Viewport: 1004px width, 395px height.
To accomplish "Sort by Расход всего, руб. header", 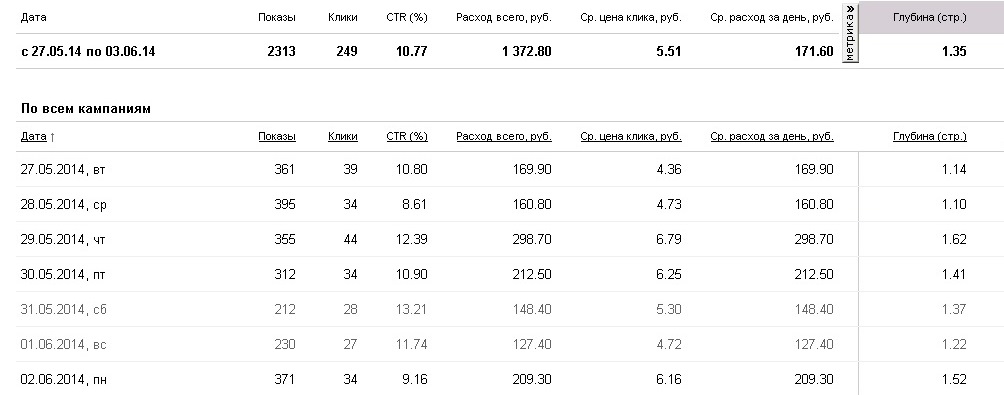I will (504, 136).
